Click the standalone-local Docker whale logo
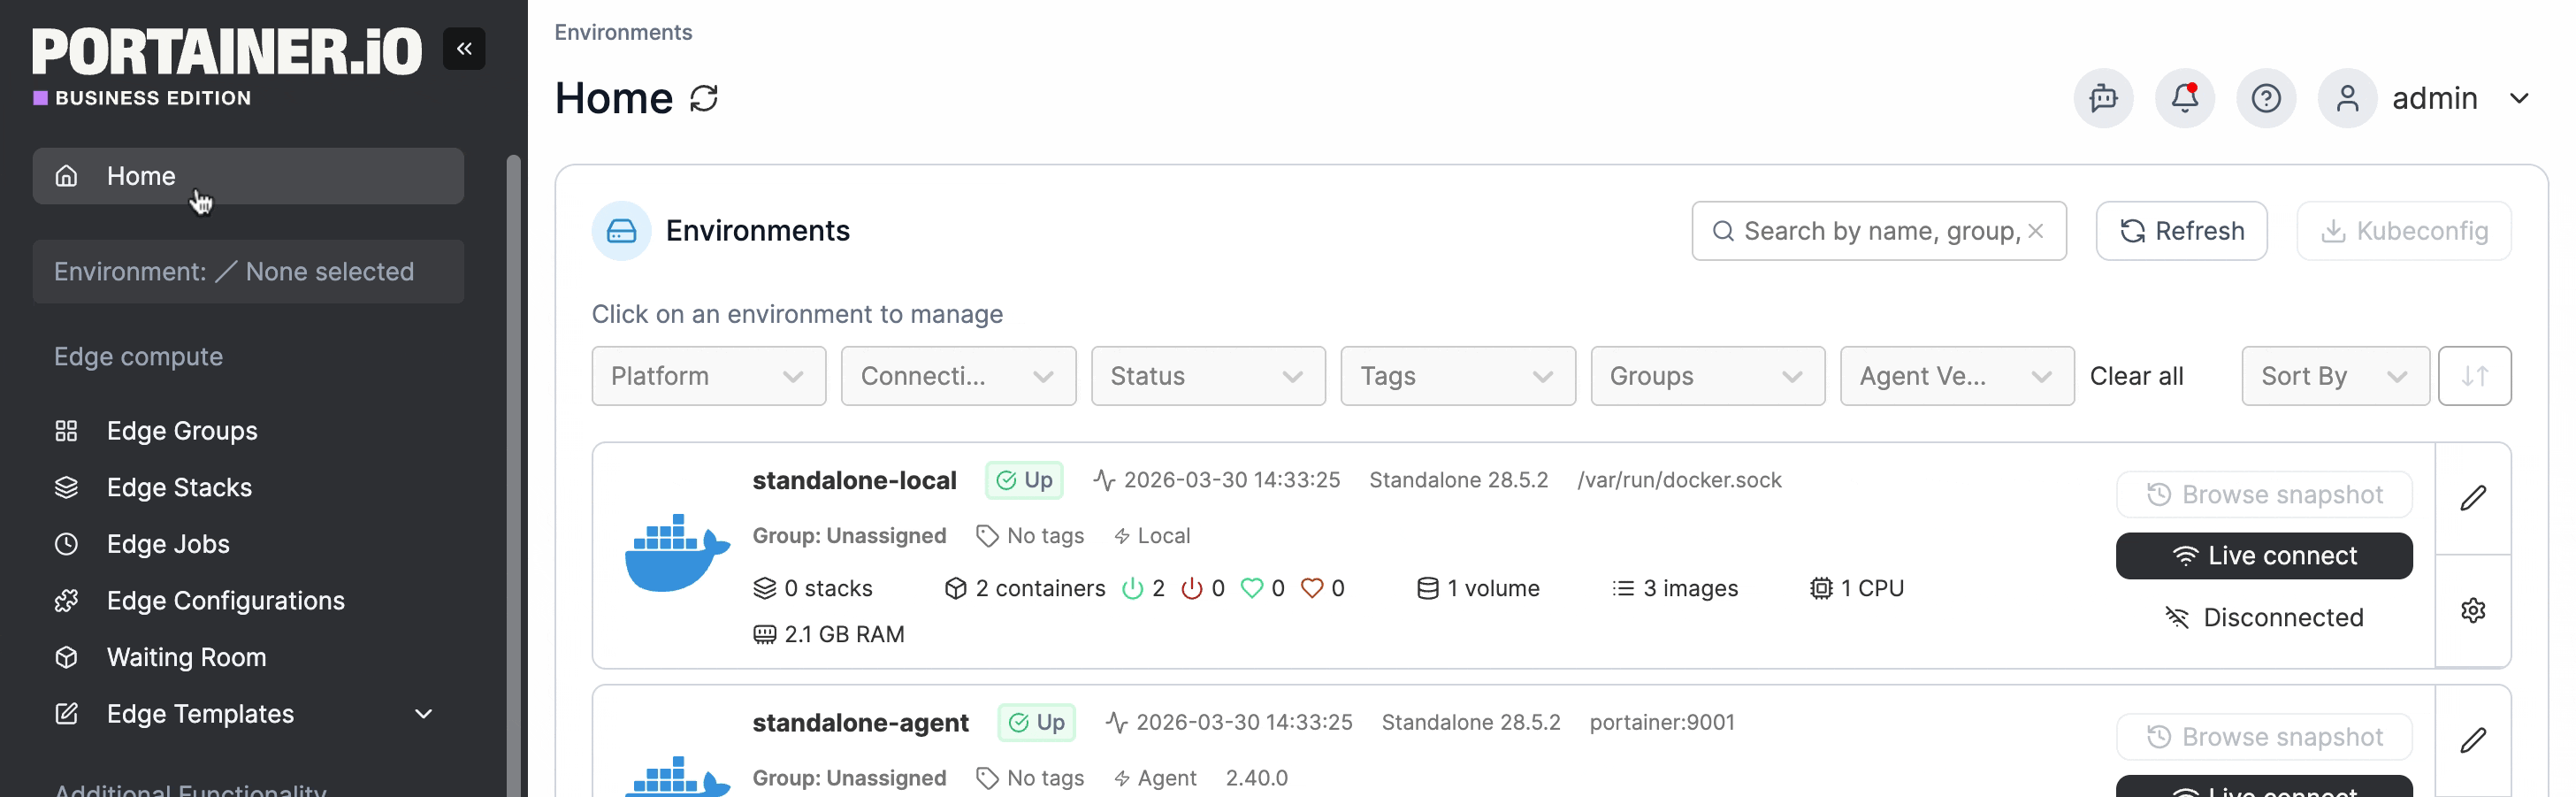Screen dimensions: 2576x797 [677, 553]
